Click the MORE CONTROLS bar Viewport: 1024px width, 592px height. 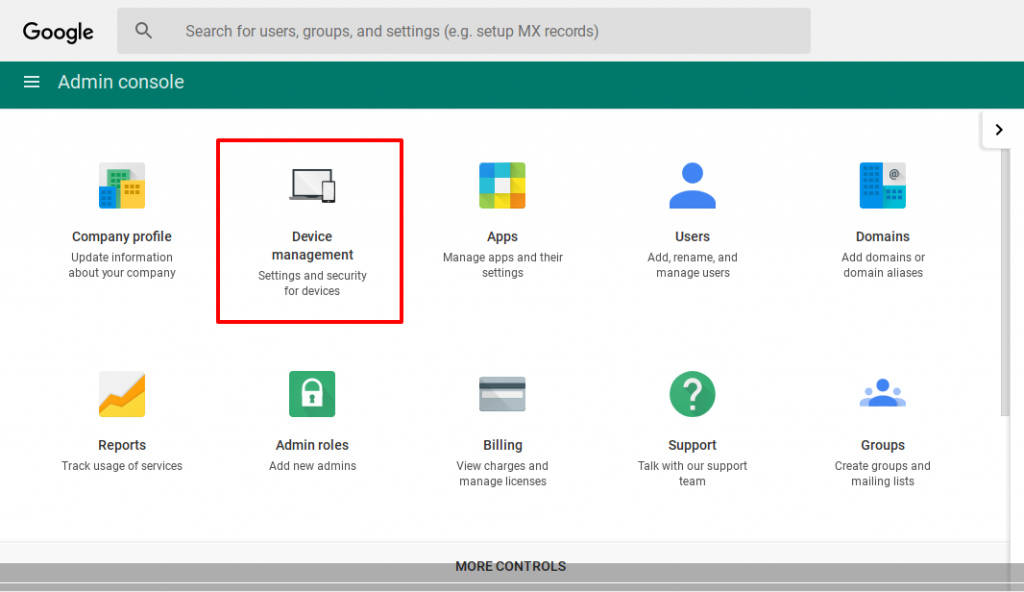click(x=511, y=567)
